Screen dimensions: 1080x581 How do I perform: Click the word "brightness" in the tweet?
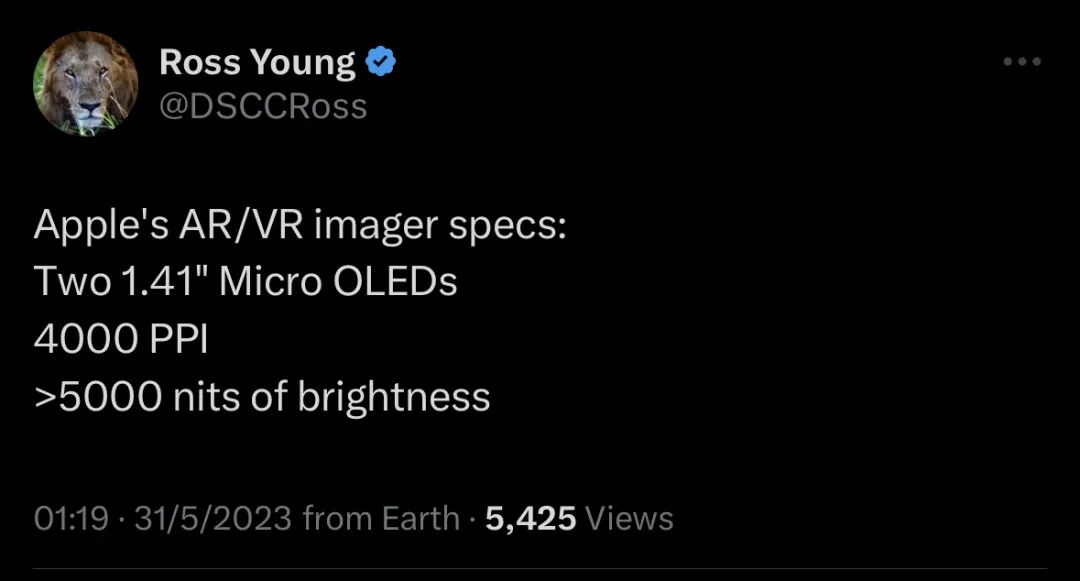394,397
